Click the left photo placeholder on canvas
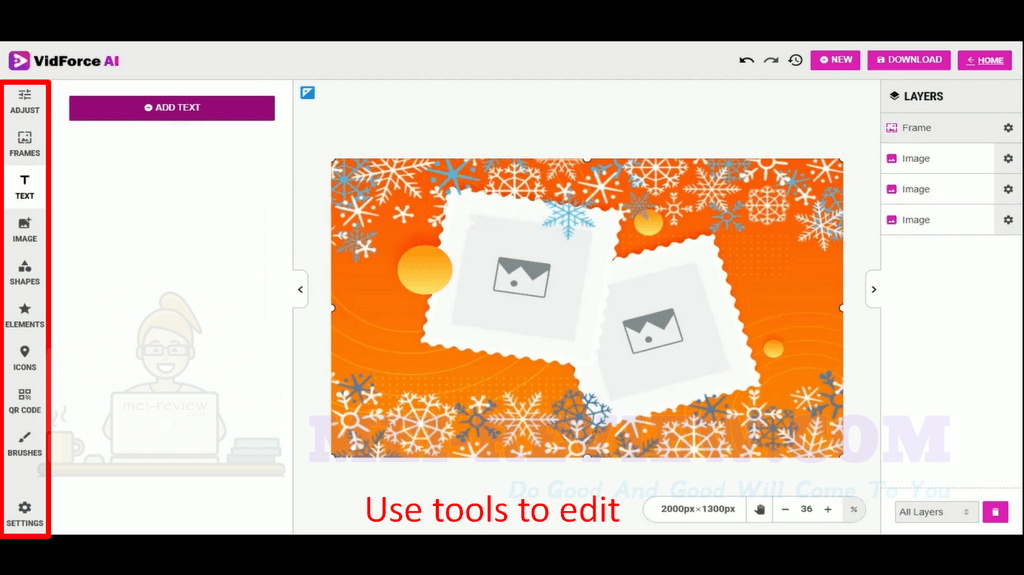Image resolution: width=1024 pixels, height=575 pixels. click(x=522, y=277)
